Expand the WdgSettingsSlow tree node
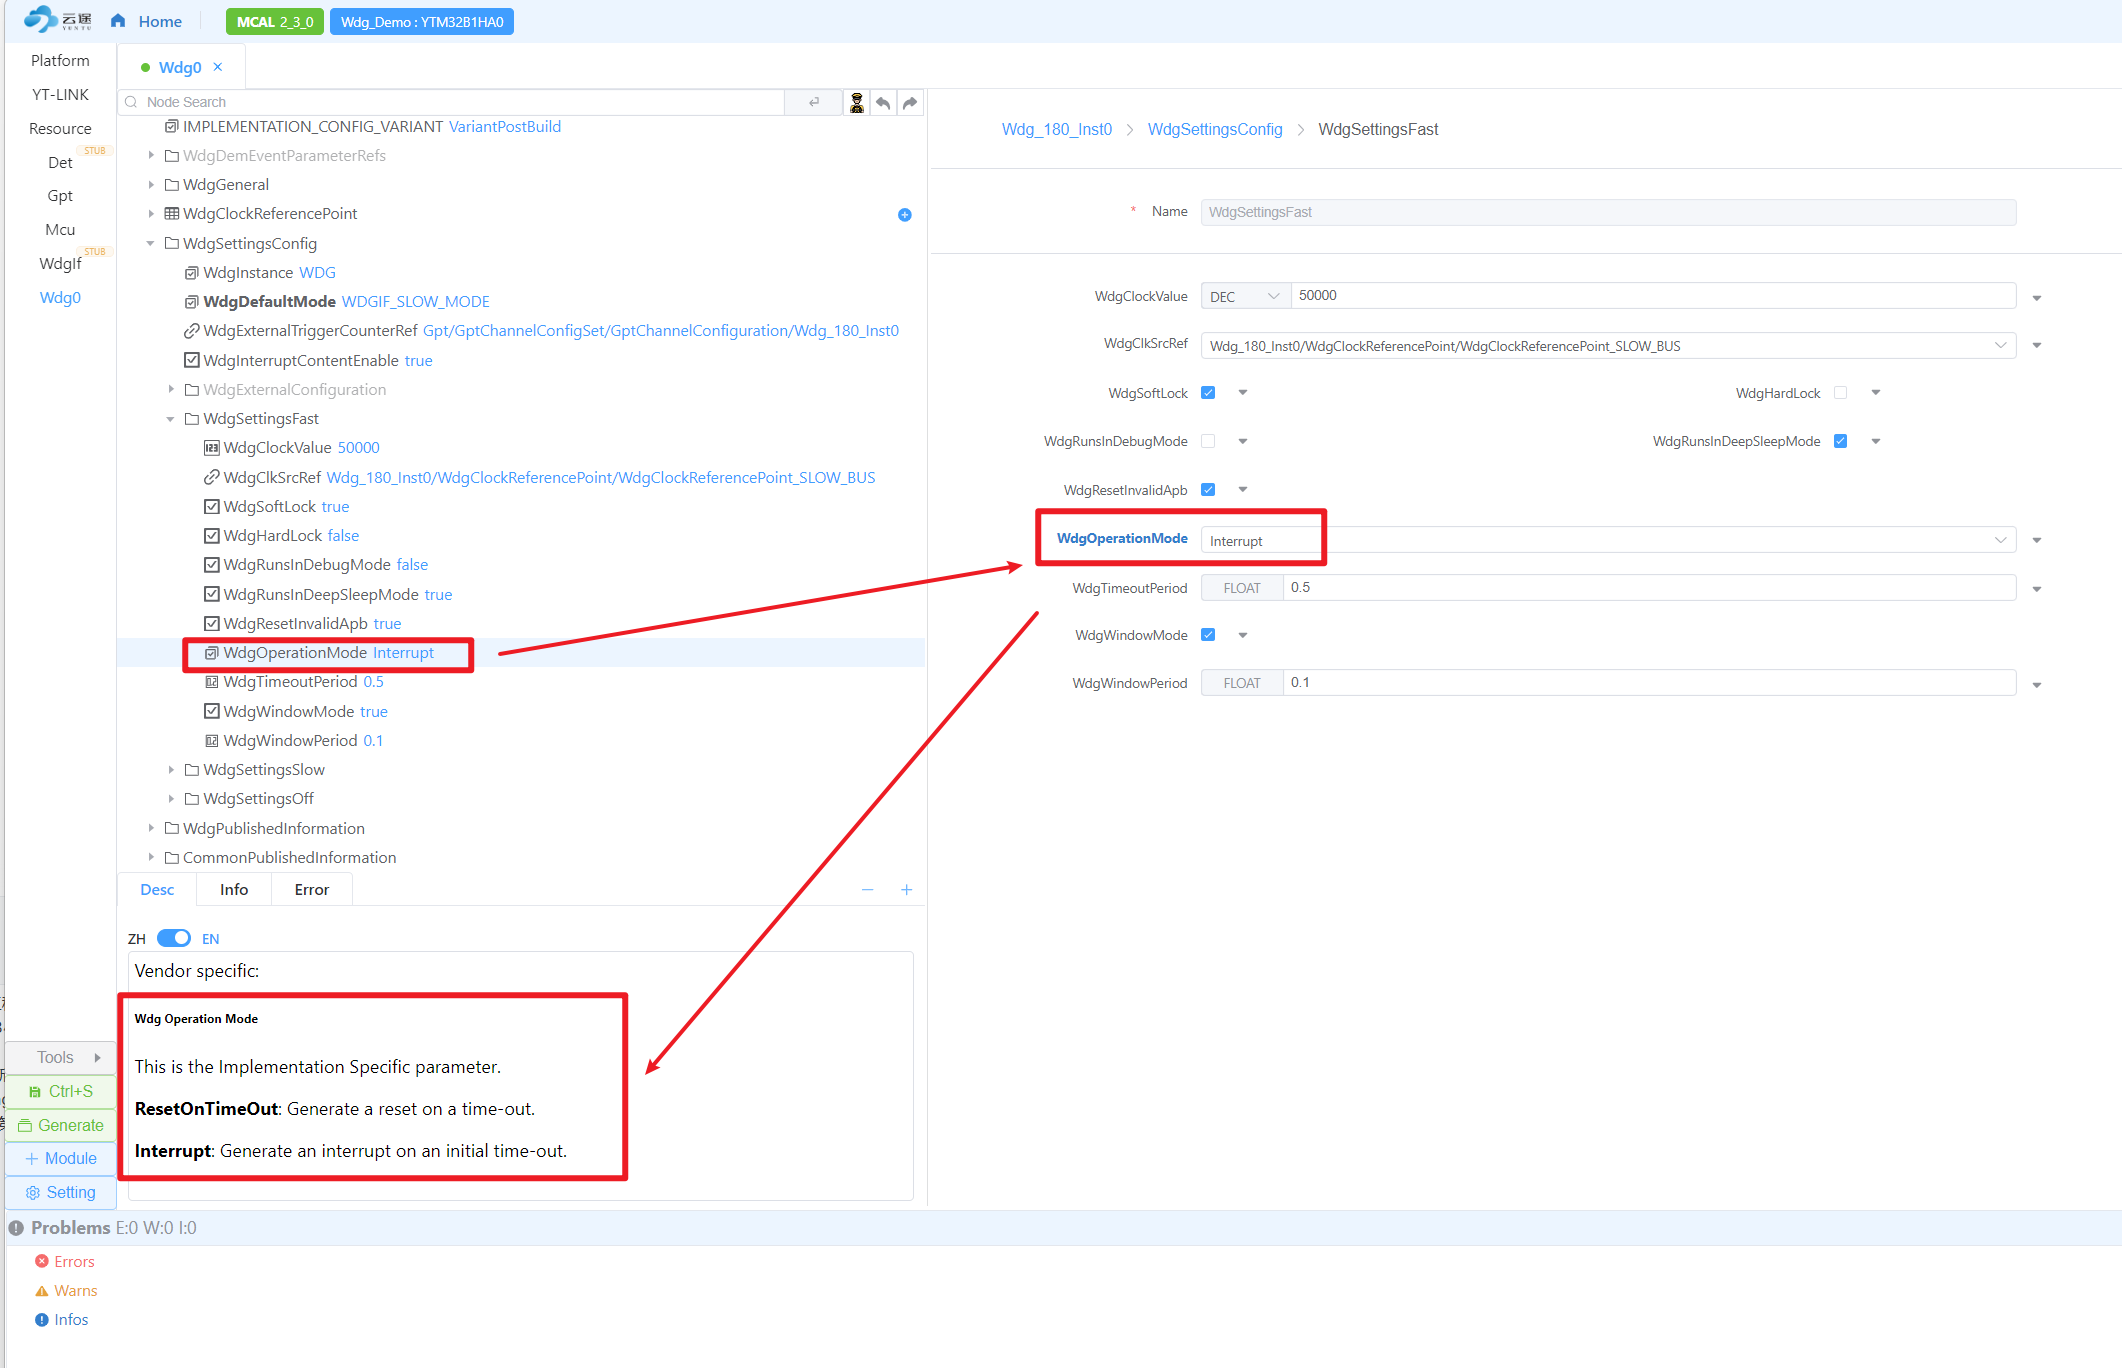The image size is (2122, 1368). [x=171, y=770]
